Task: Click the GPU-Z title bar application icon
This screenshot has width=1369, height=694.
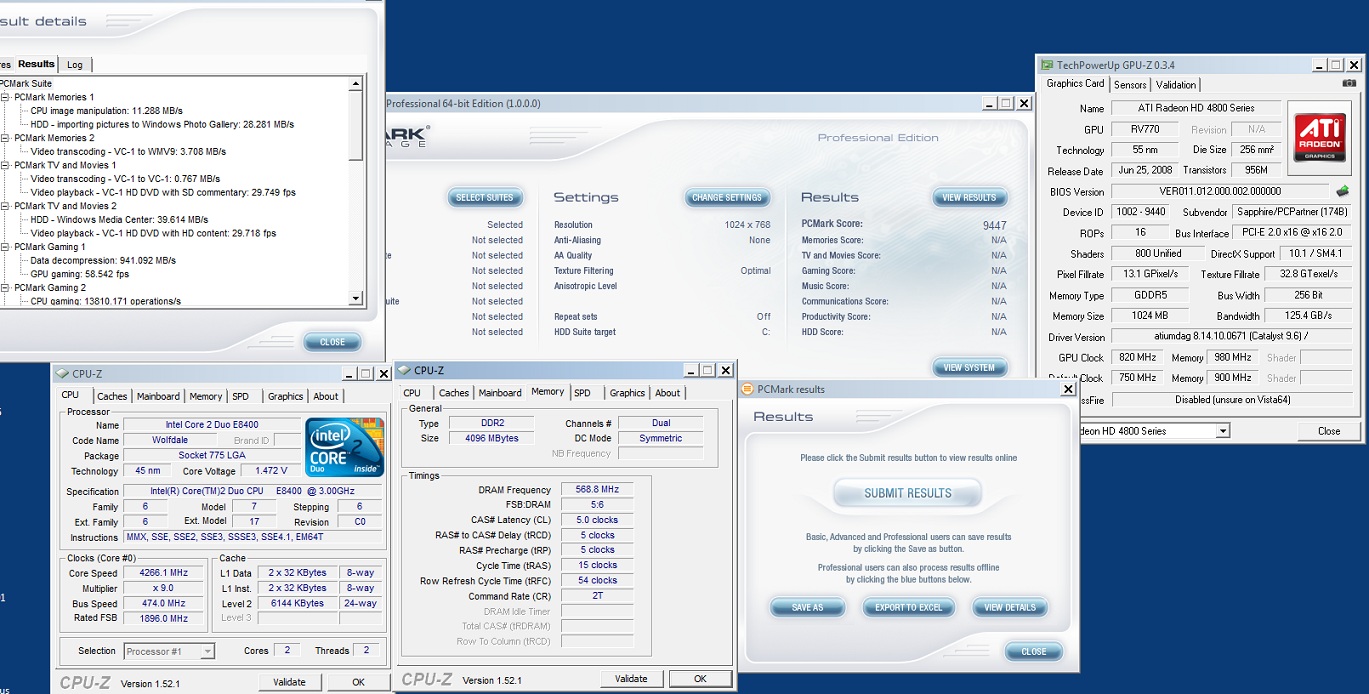Action: (1047, 64)
